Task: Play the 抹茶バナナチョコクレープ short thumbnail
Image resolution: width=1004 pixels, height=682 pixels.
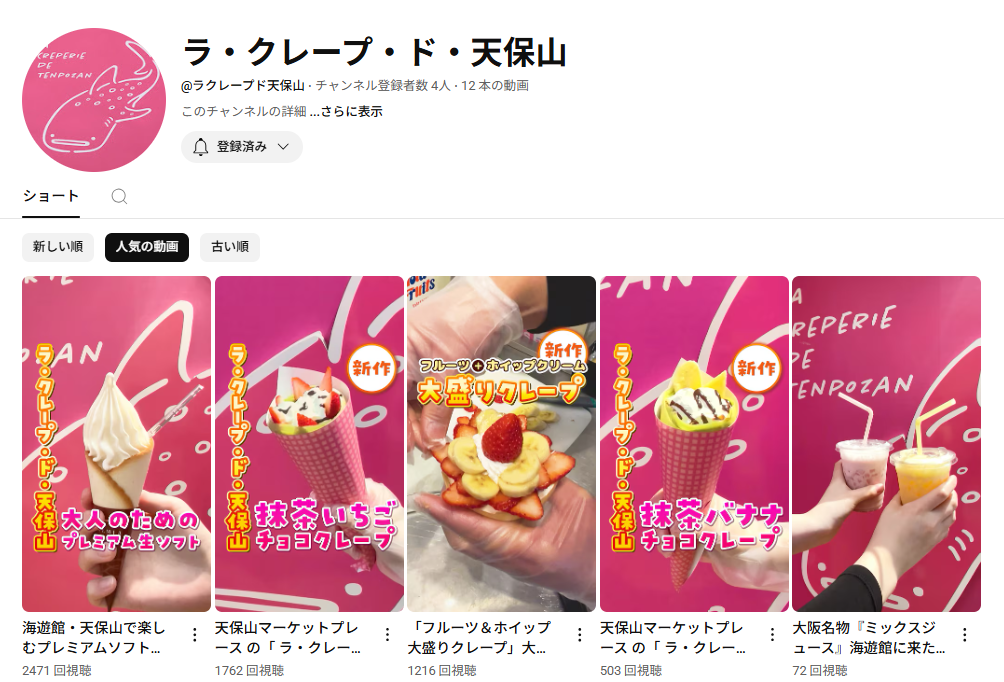Action: (x=694, y=444)
